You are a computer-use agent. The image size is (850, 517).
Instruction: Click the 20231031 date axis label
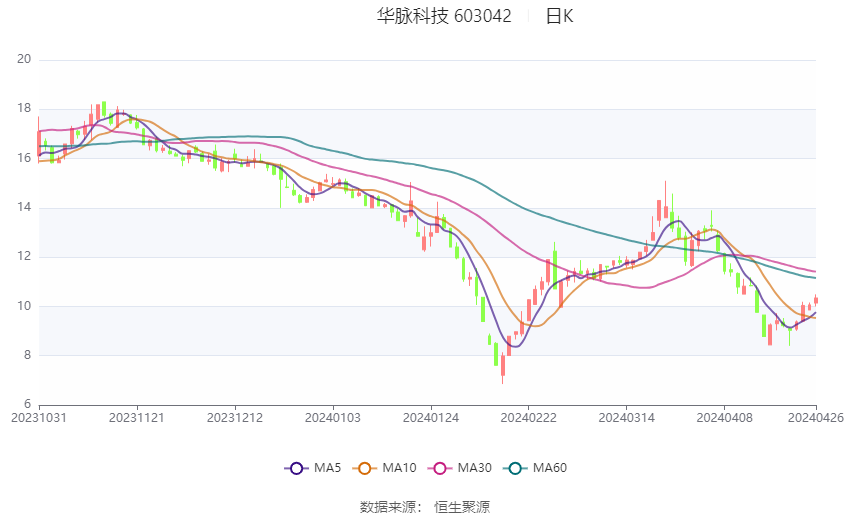click(39, 418)
